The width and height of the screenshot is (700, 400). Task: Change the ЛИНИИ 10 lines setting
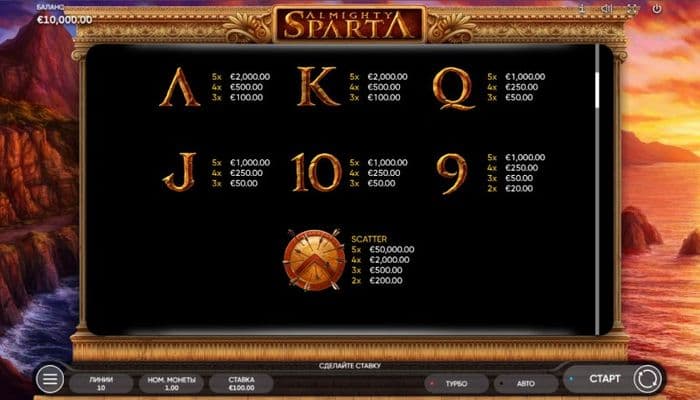(x=101, y=383)
